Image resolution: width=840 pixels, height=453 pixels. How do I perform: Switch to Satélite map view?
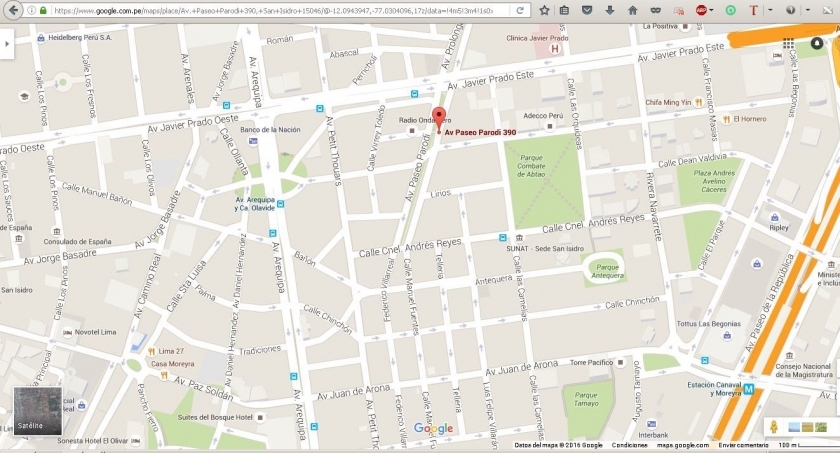pos(30,411)
